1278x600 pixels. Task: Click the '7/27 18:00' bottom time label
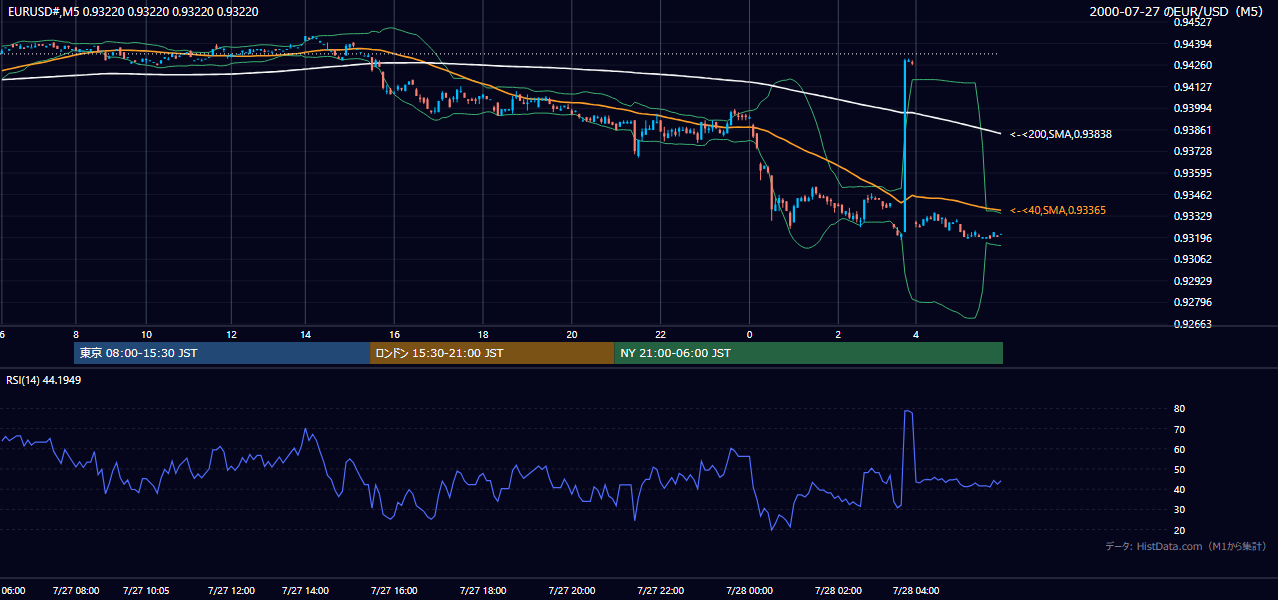(x=482, y=591)
